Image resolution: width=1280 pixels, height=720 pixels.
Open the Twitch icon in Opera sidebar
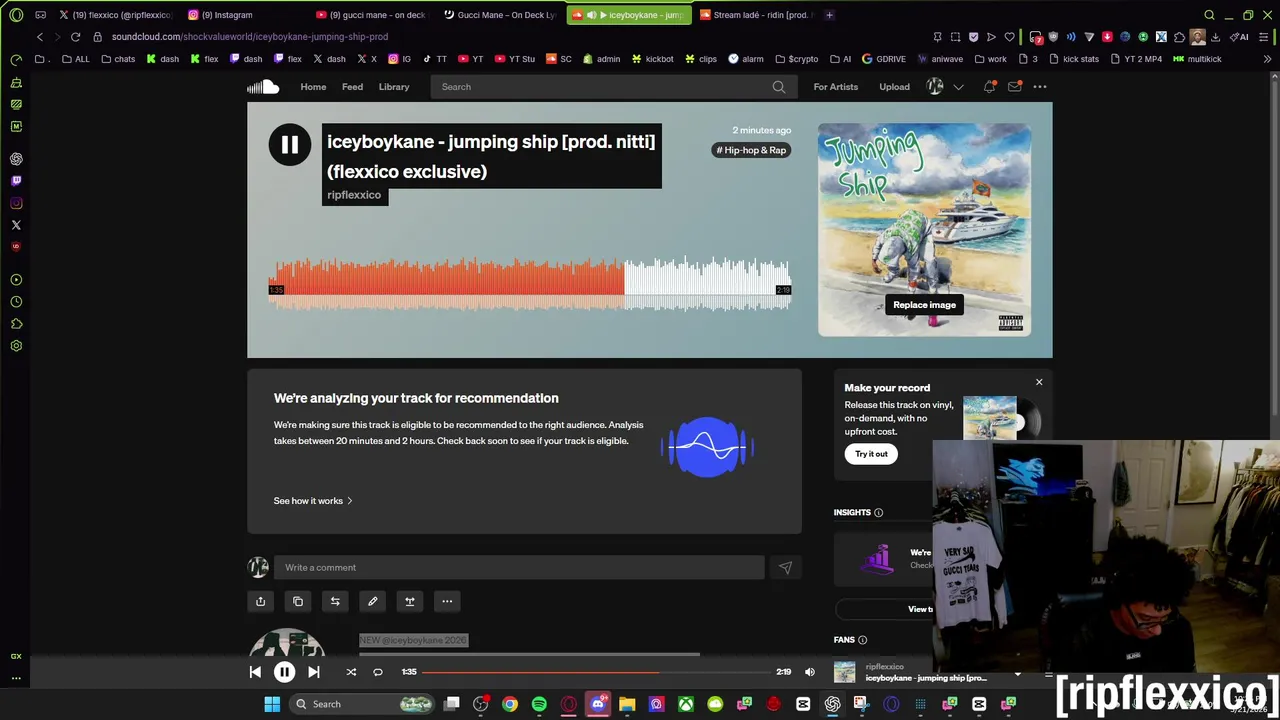(16, 181)
